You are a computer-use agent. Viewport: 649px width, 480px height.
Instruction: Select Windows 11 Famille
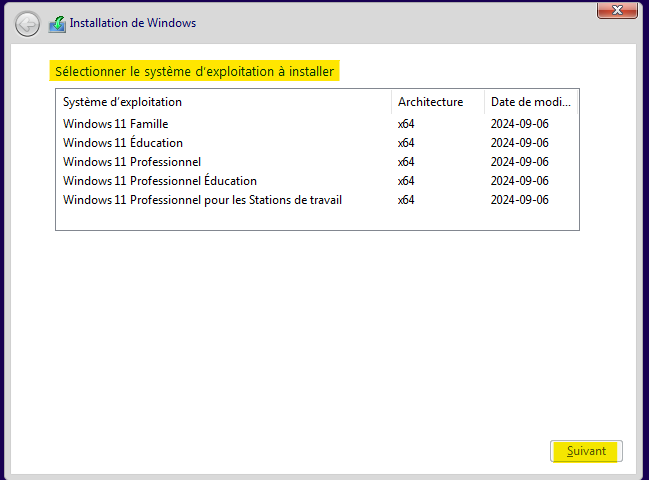(115, 124)
